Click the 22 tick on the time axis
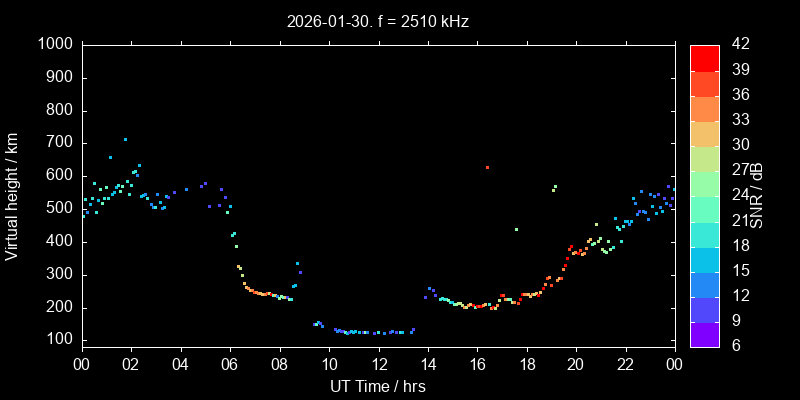This screenshot has height=400, width=800. point(626,366)
